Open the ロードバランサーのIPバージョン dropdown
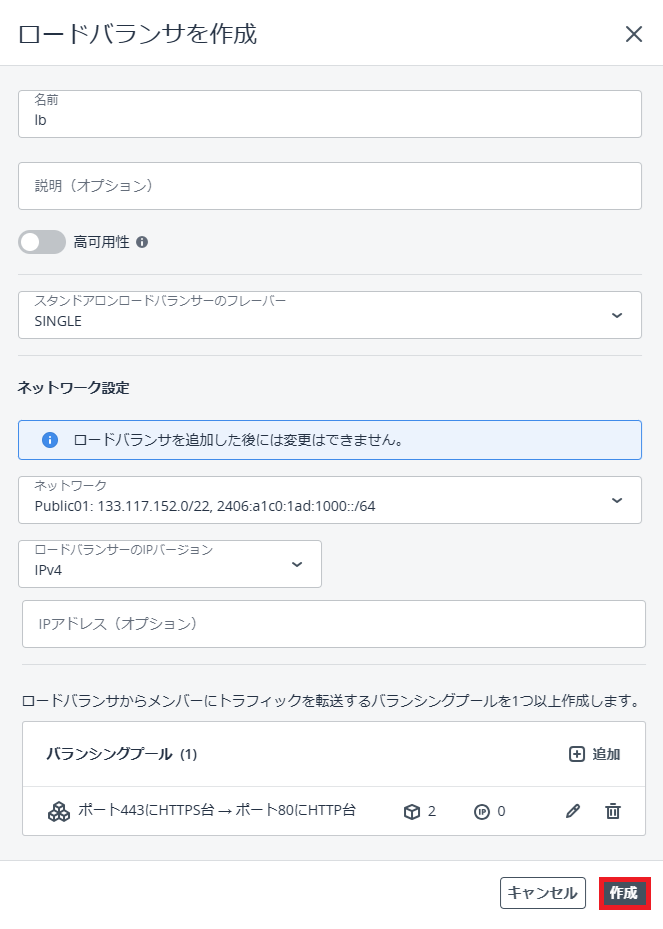663x929 pixels. point(170,564)
